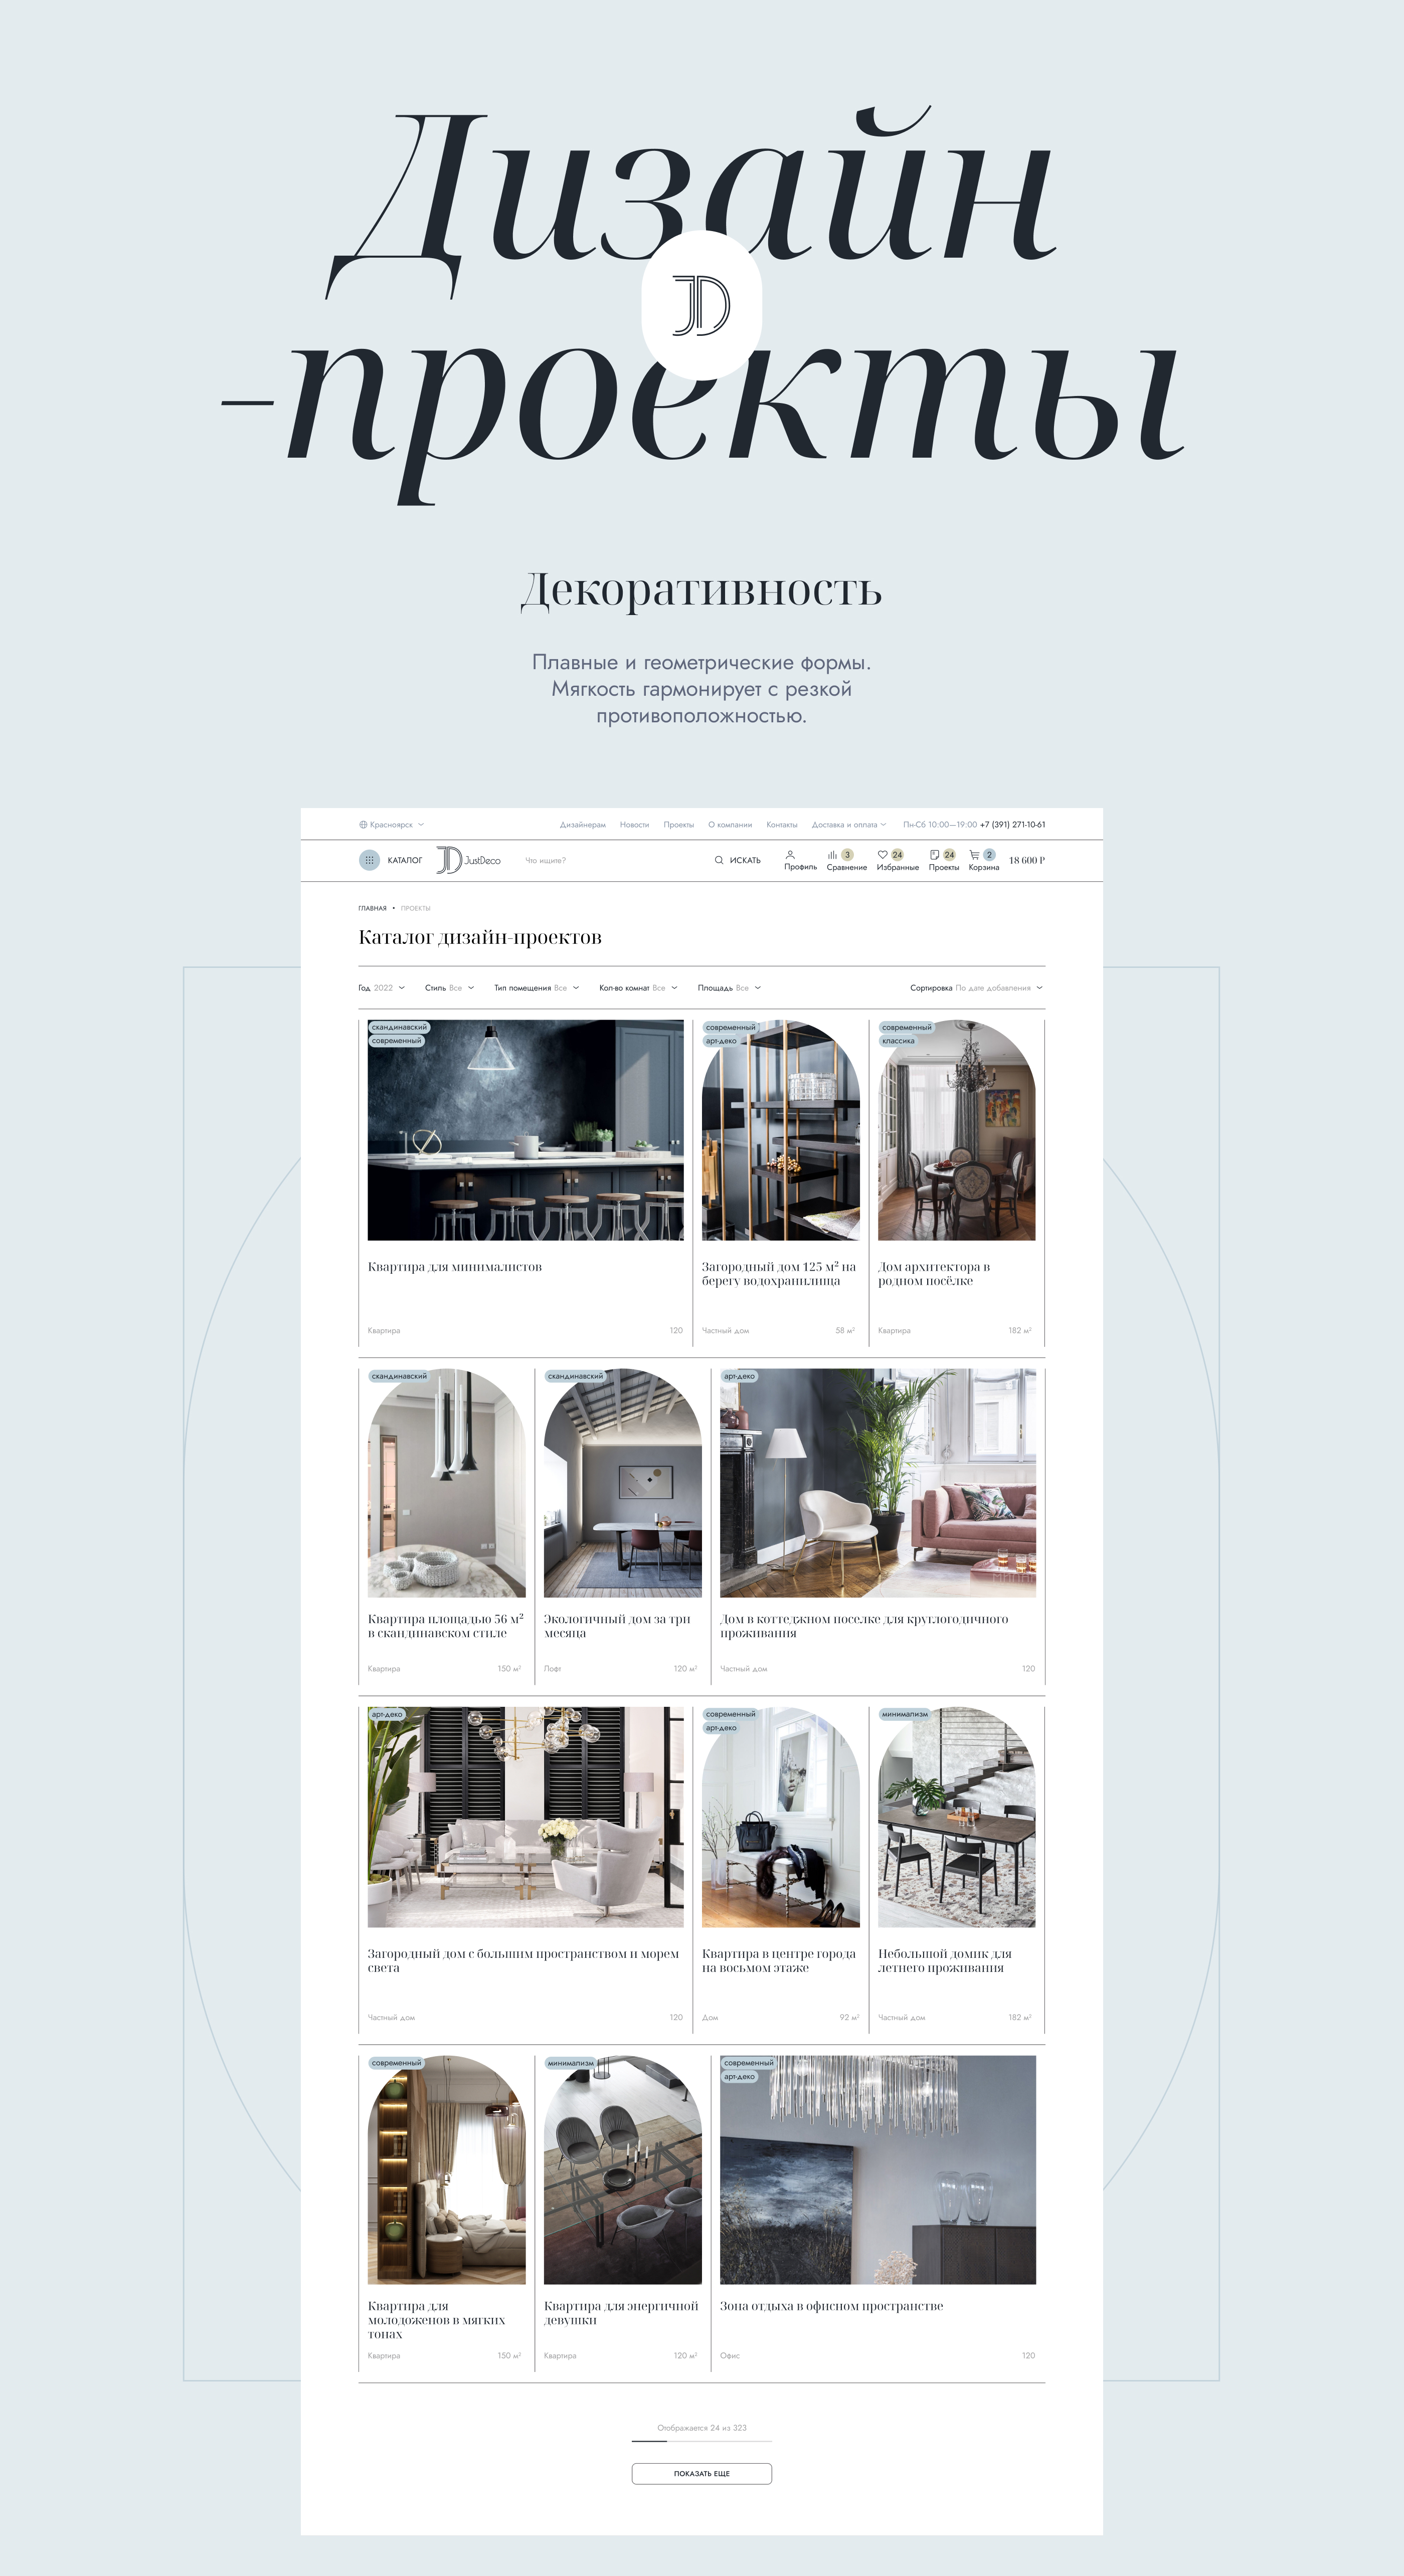Open the catalog grid icon button
Screen dimensions: 1404x2576
click(369, 860)
